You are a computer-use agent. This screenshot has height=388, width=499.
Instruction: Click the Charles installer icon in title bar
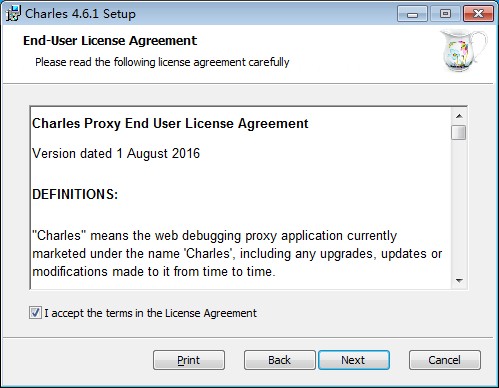(x=13, y=14)
